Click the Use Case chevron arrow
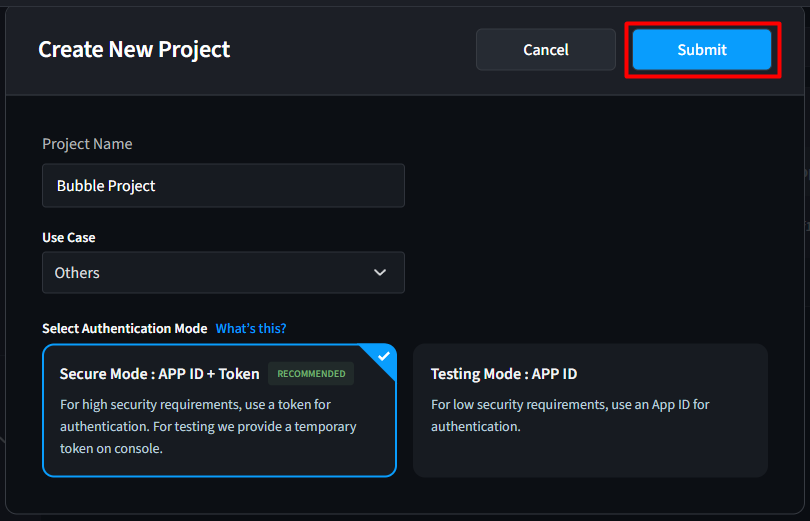The width and height of the screenshot is (810, 521). click(379, 273)
